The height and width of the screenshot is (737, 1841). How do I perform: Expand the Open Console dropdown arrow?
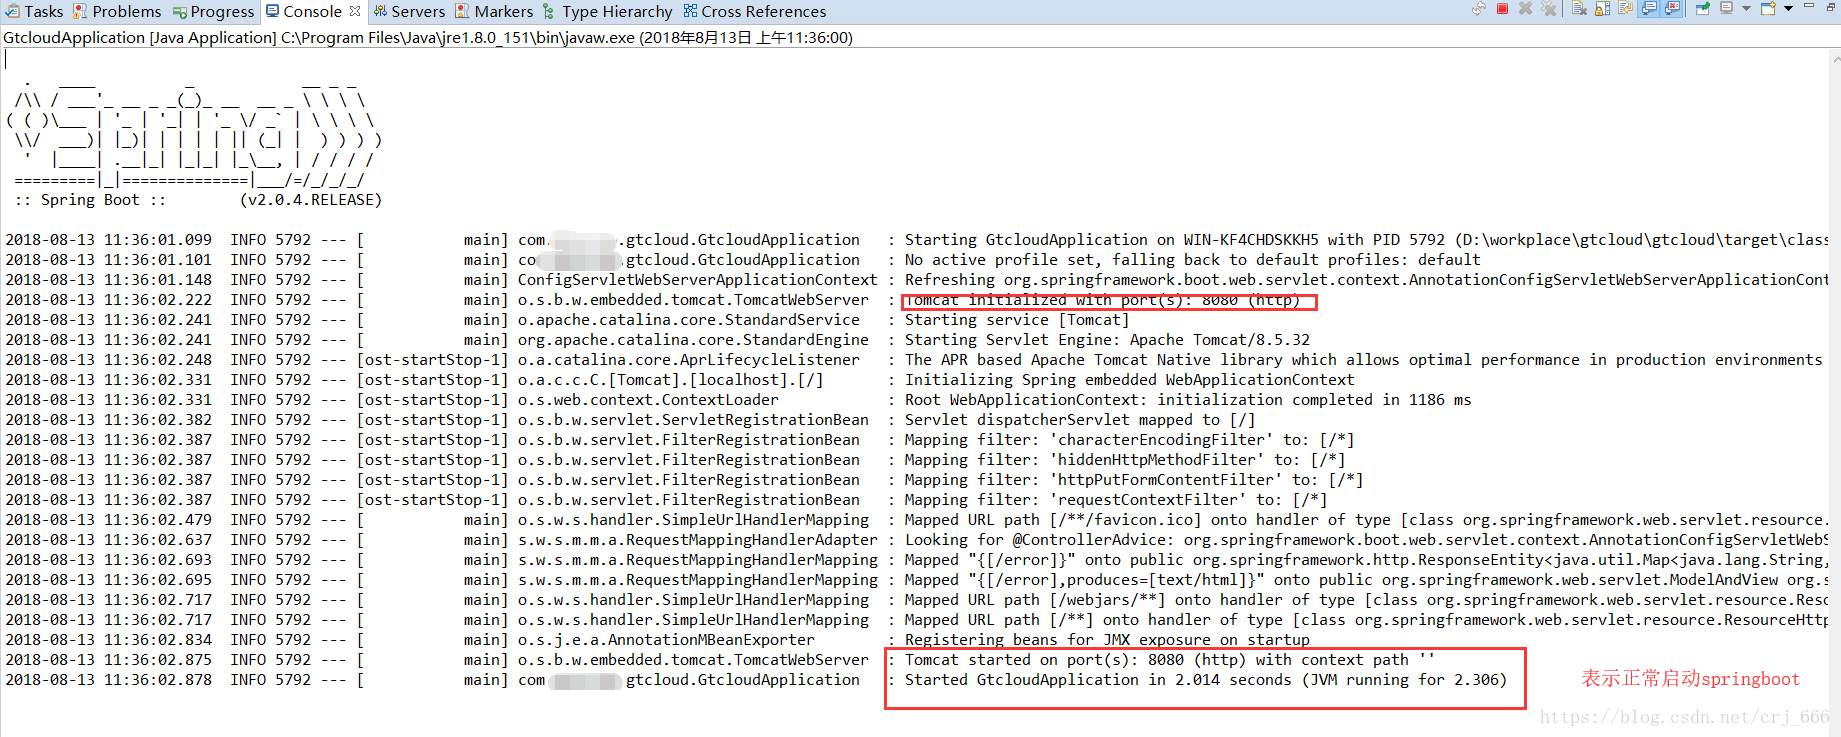pos(1788,8)
